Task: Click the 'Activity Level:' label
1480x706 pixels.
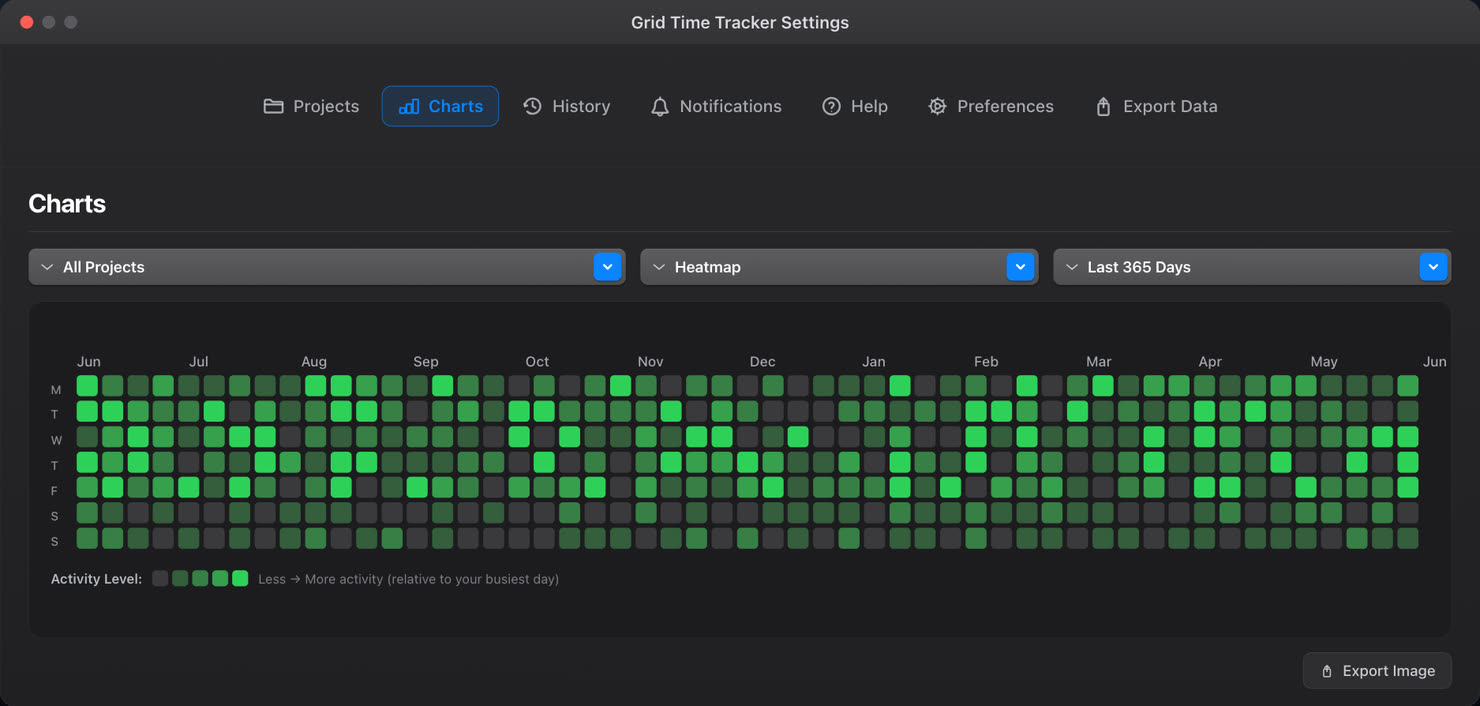Action: [x=96, y=579]
